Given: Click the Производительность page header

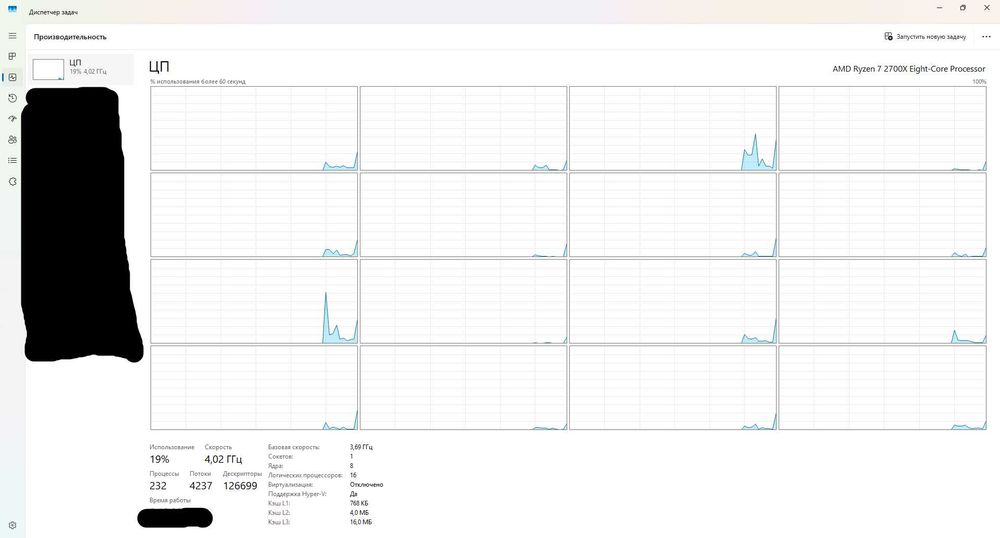Looking at the screenshot, I should coord(70,37).
